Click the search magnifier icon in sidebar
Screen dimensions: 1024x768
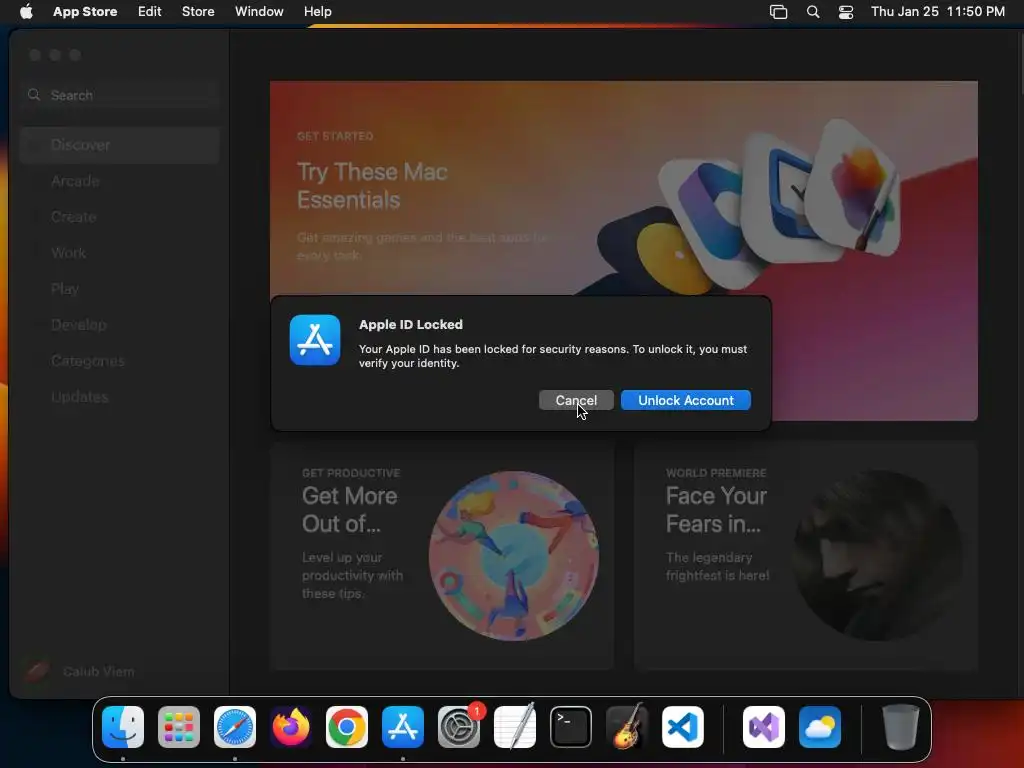pos(34,95)
